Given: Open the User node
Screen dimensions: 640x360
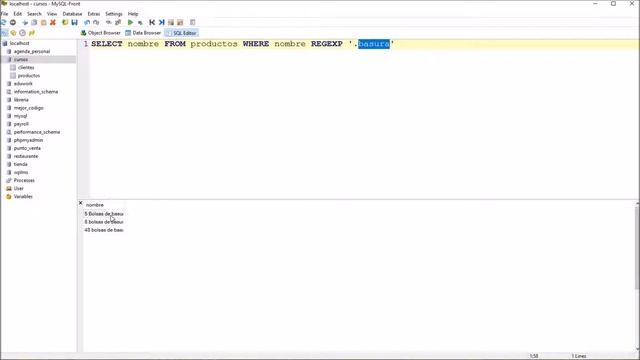Looking at the screenshot, I should [19, 189].
